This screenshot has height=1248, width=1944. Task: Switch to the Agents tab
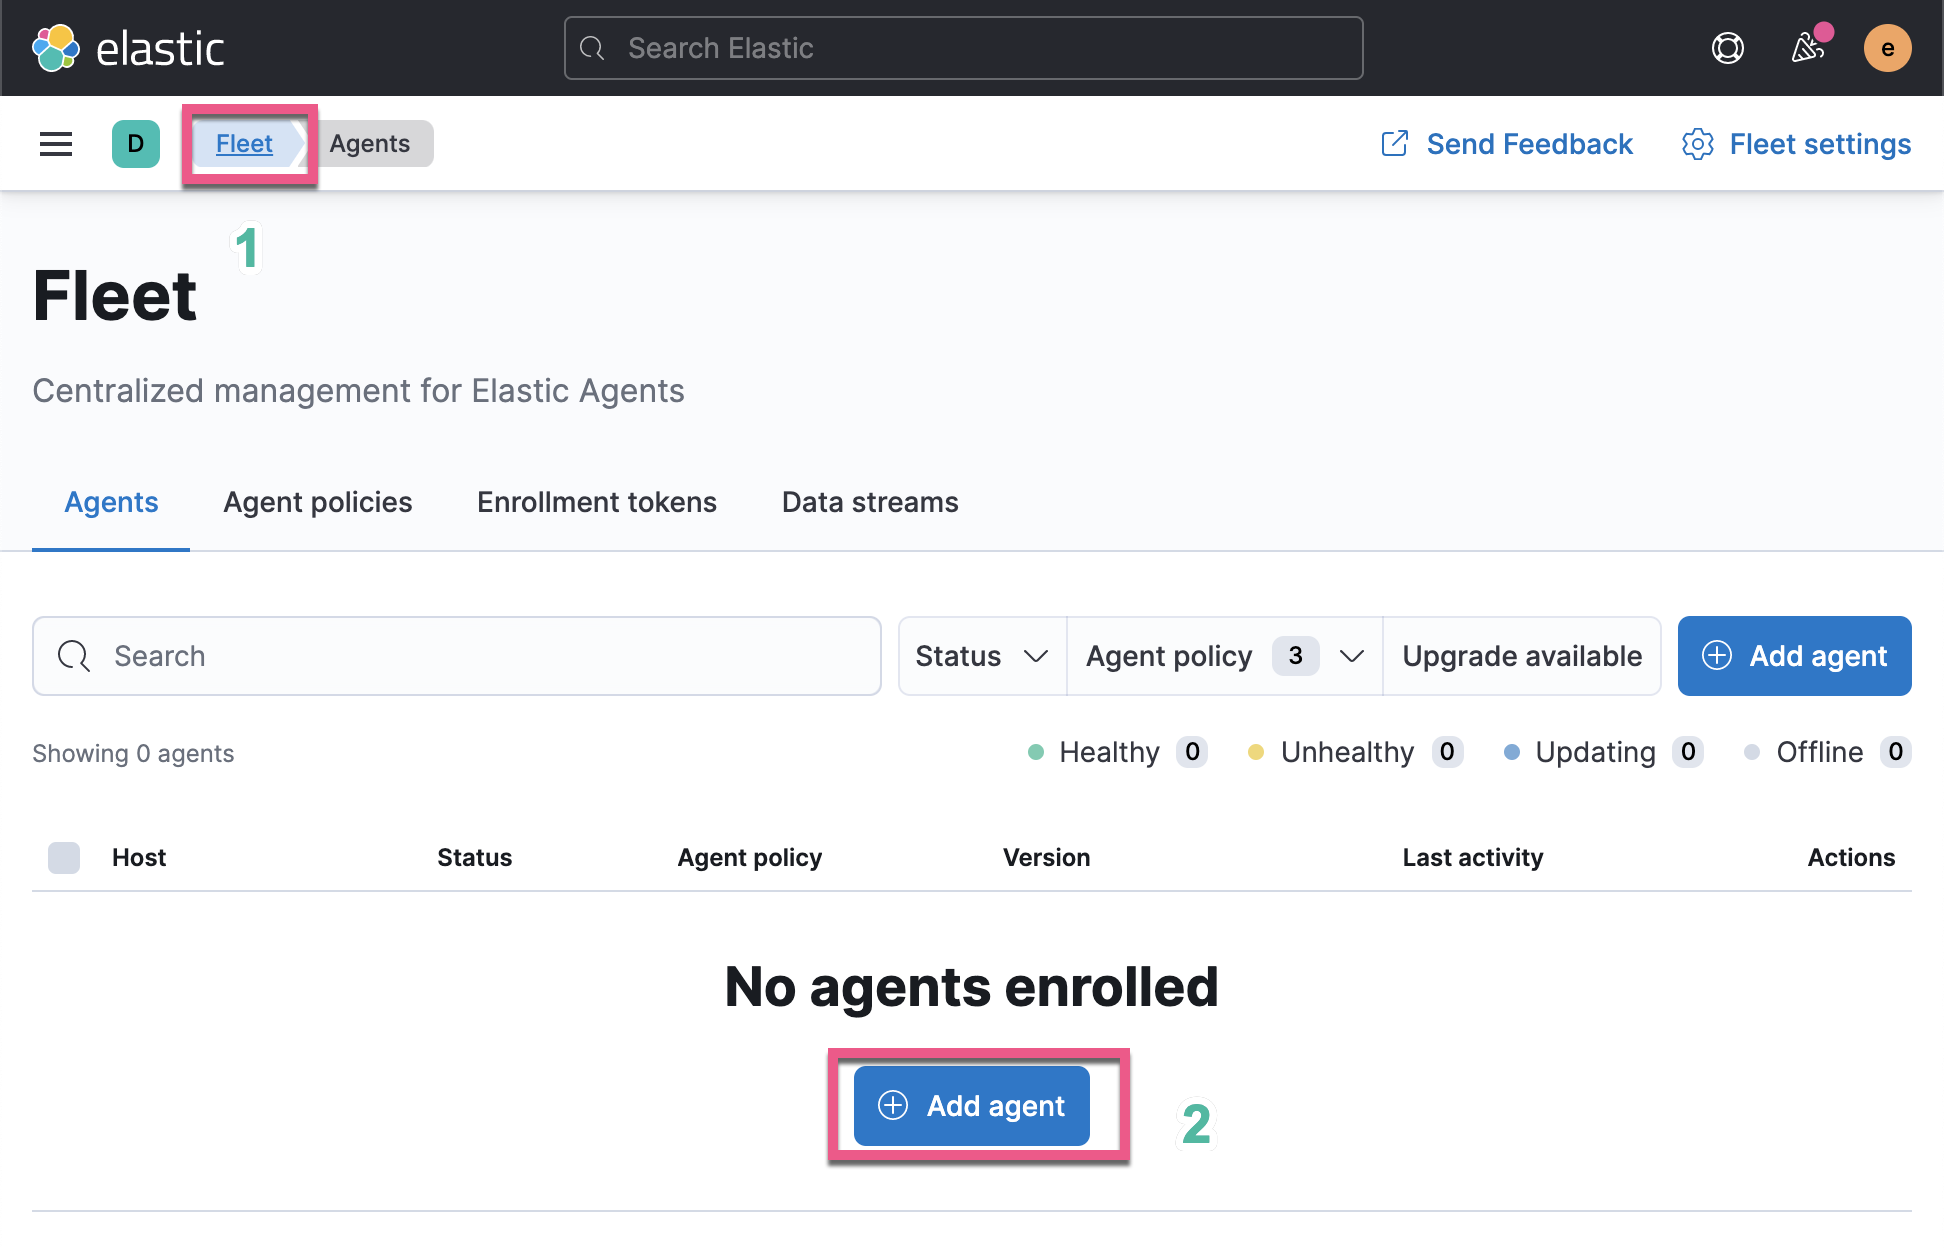pos(111,502)
